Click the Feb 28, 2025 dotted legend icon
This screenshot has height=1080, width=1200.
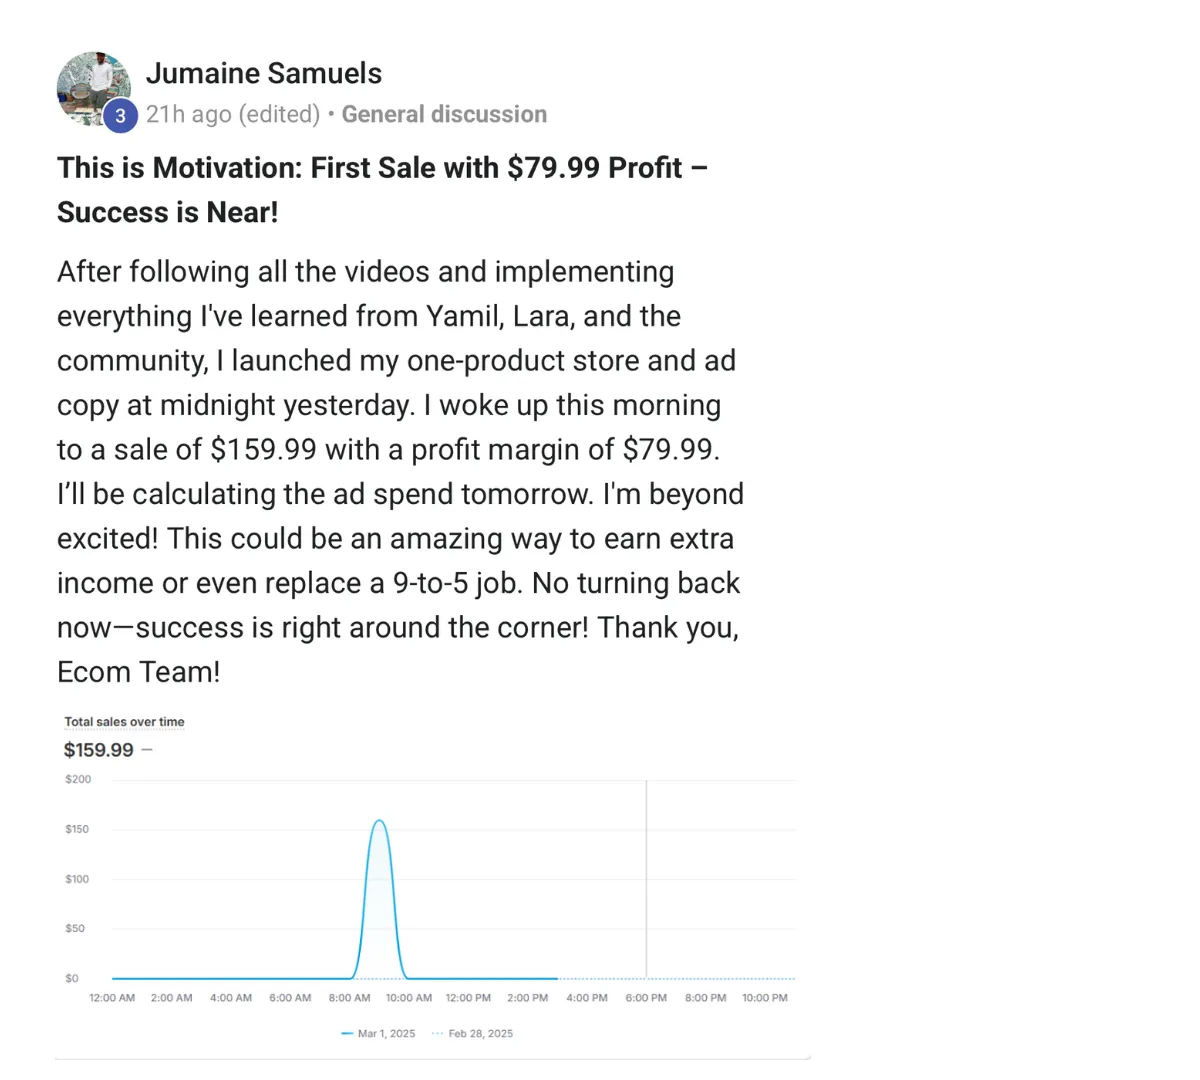[438, 1033]
